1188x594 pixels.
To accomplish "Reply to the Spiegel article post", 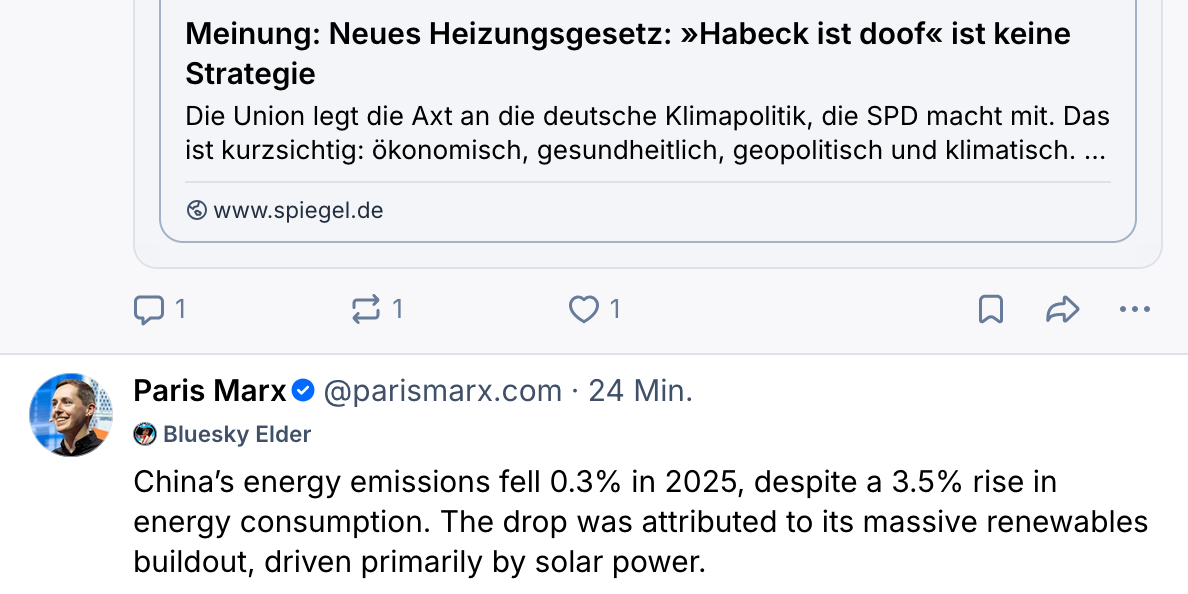I will tap(149, 310).
